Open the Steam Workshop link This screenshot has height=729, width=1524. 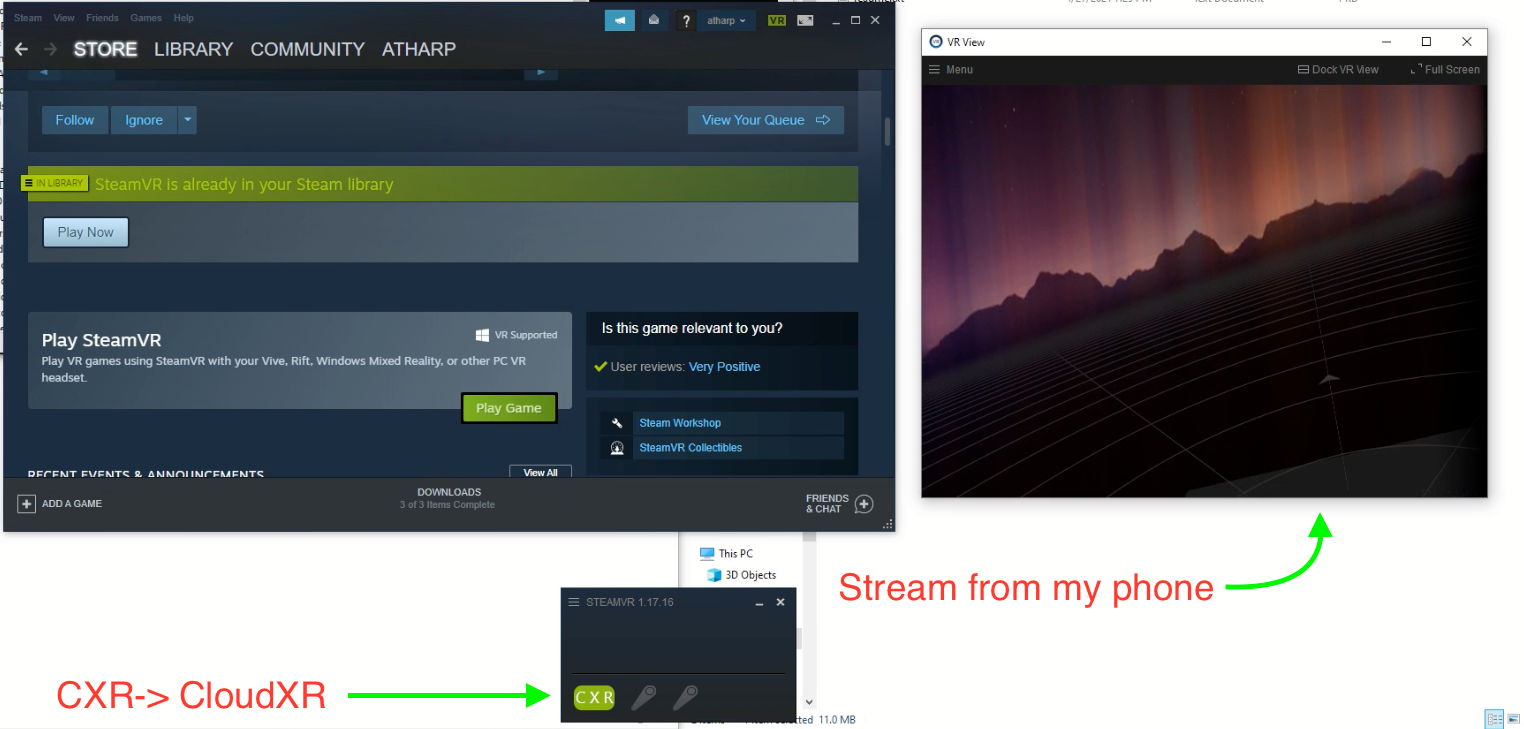680,423
